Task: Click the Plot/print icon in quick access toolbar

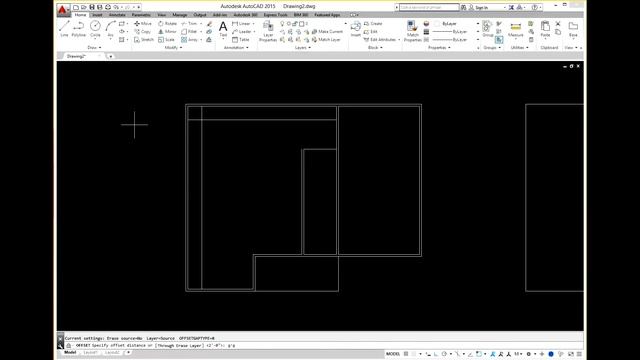Action: (108, 7)
